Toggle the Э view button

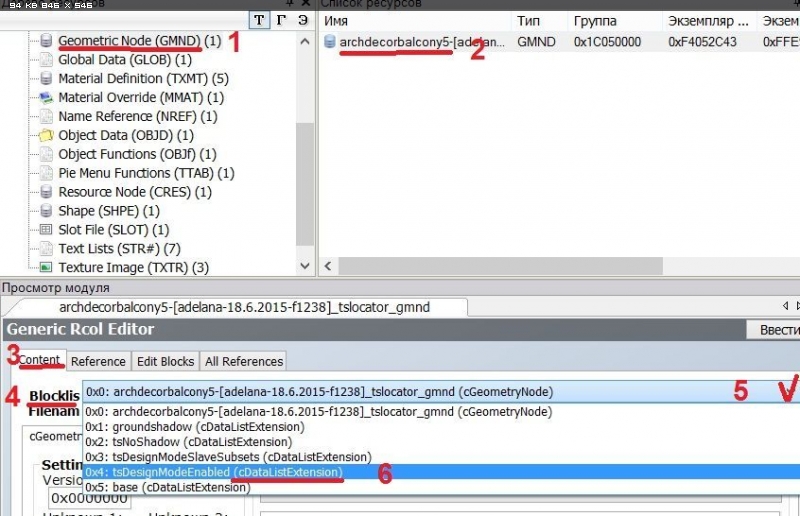pyautogui.click(x=302, y=21)
